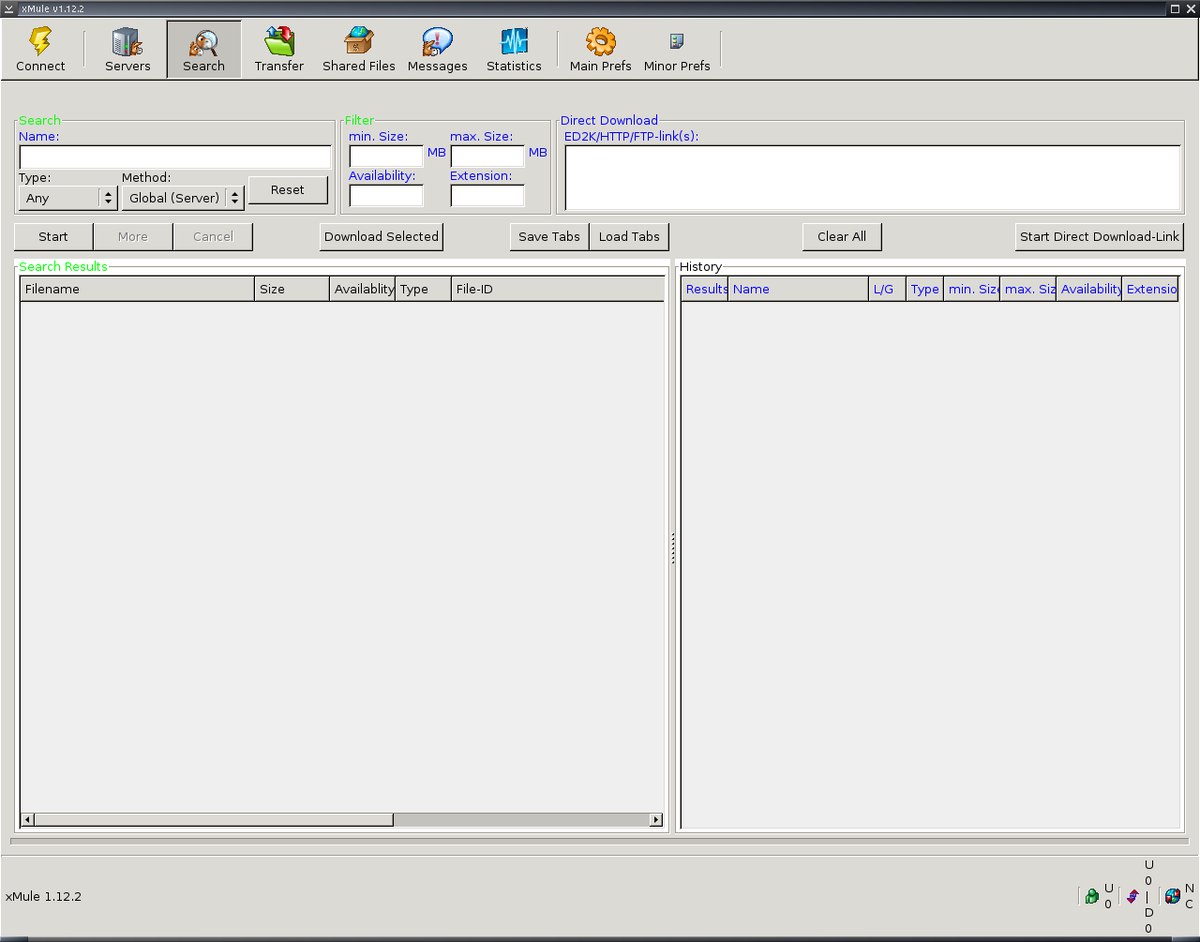The height and width of the screenshot is (942, 1200).
Task: Click the search results horizontal scrollbar thumb
Action: point(214,820)
